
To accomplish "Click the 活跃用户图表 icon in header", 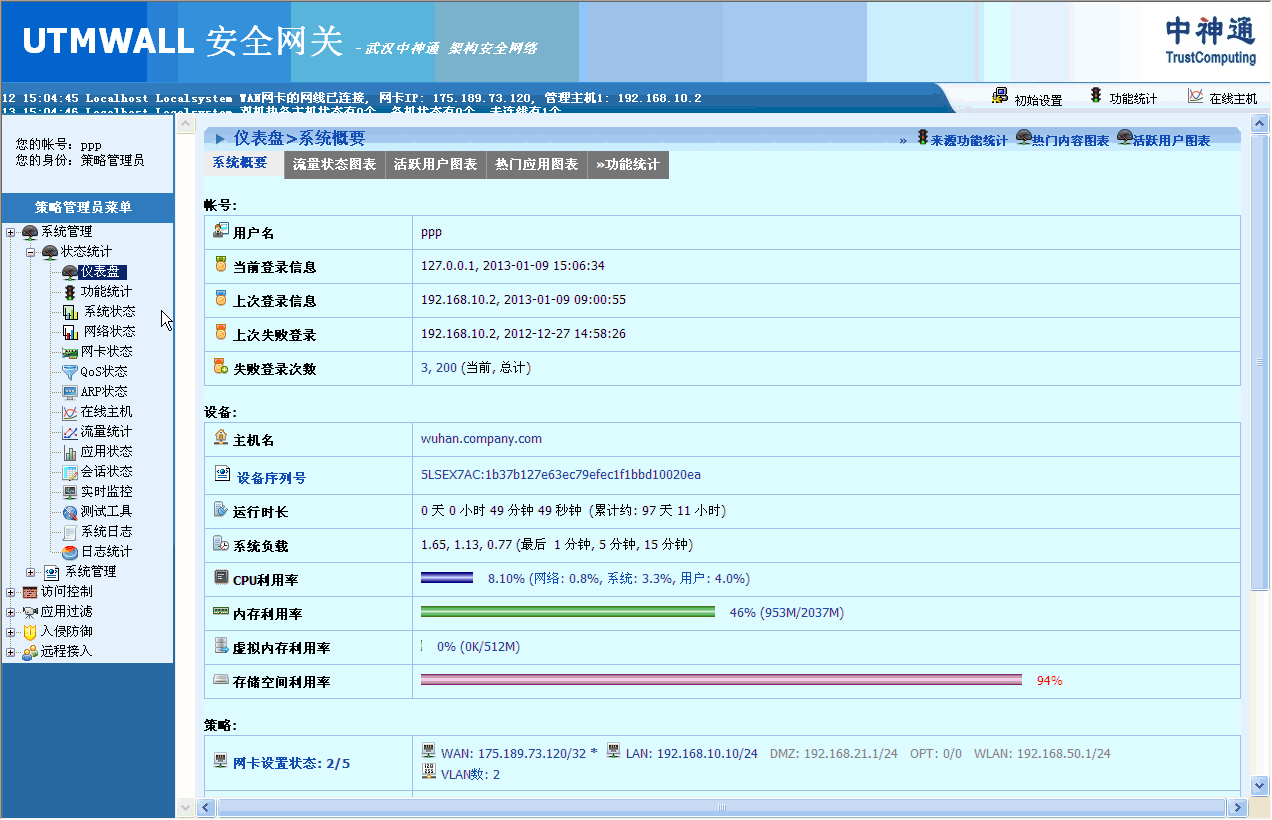I will [x=1125, y=139].
